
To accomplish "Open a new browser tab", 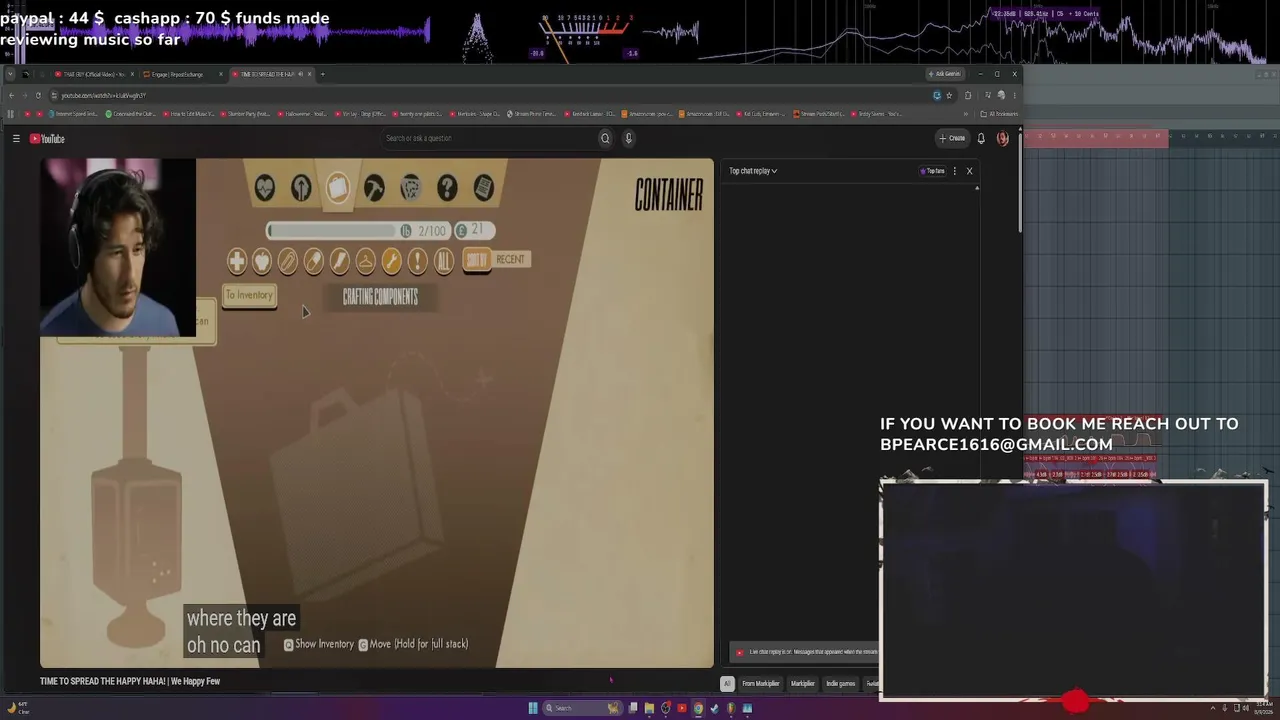I will (x=322, y=74).
